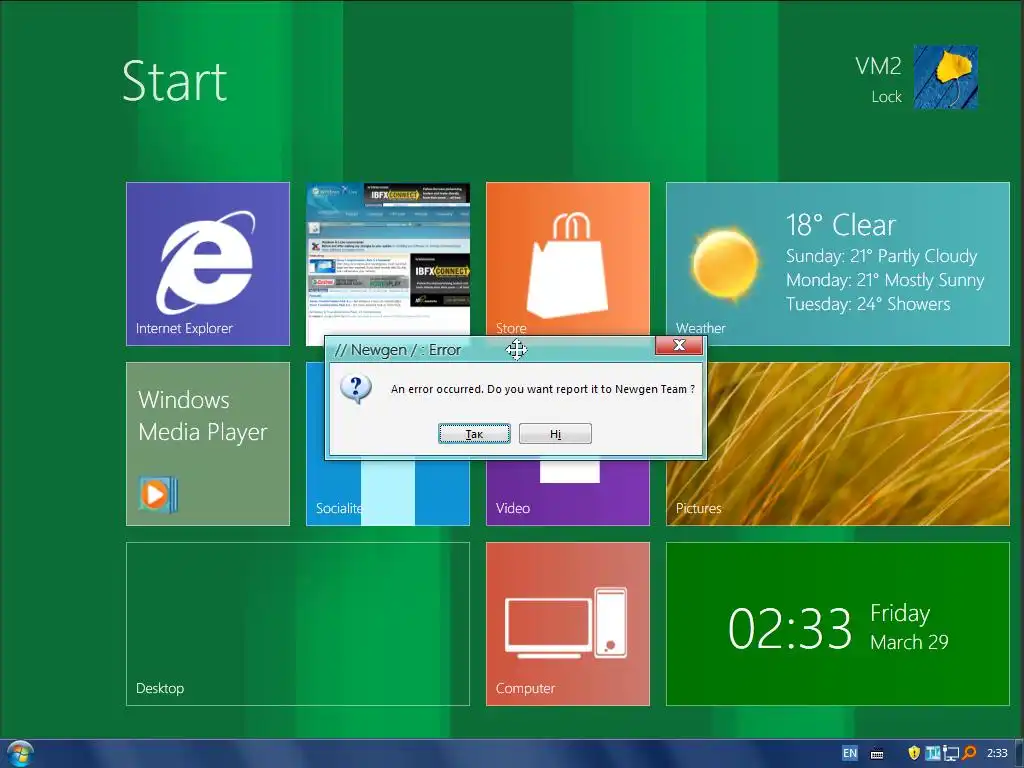Image resolution: width=1024 pixels, height=768 pixels.
Task: Open the Store tile
Action: point(568,259)
